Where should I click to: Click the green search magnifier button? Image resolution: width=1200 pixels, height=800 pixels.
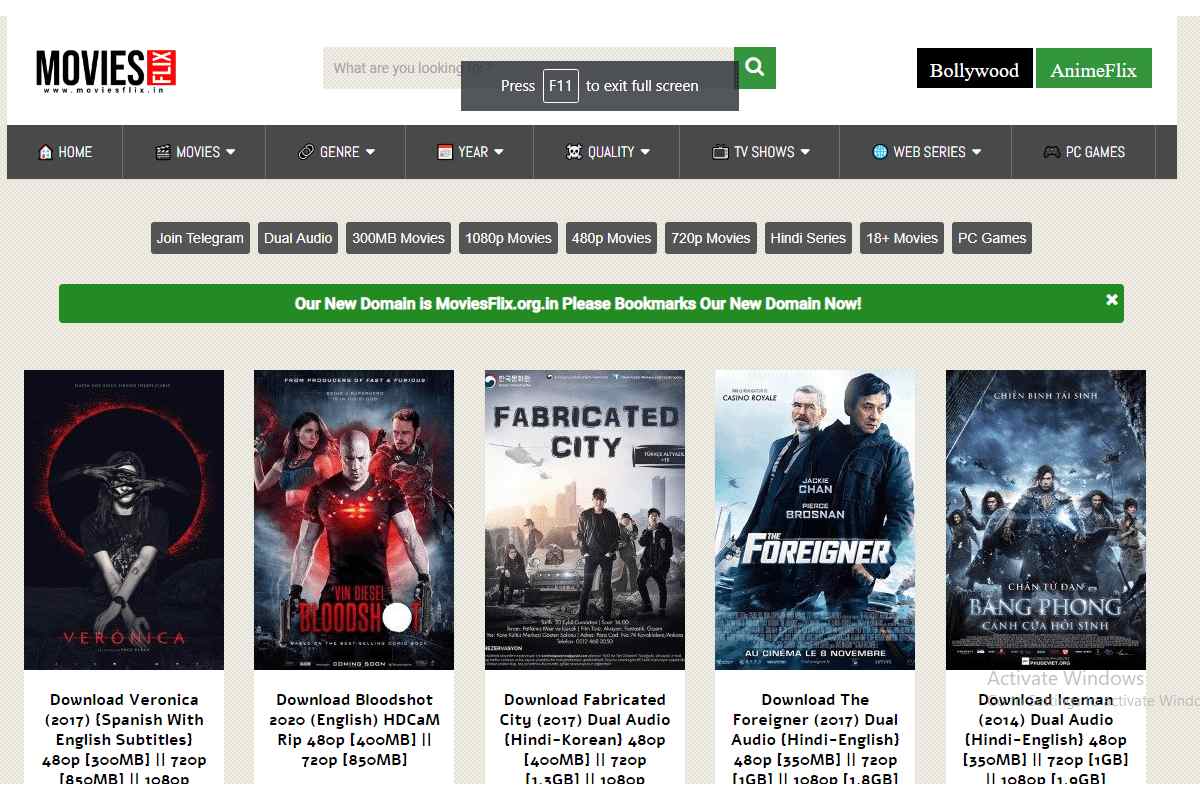[754, 67]
